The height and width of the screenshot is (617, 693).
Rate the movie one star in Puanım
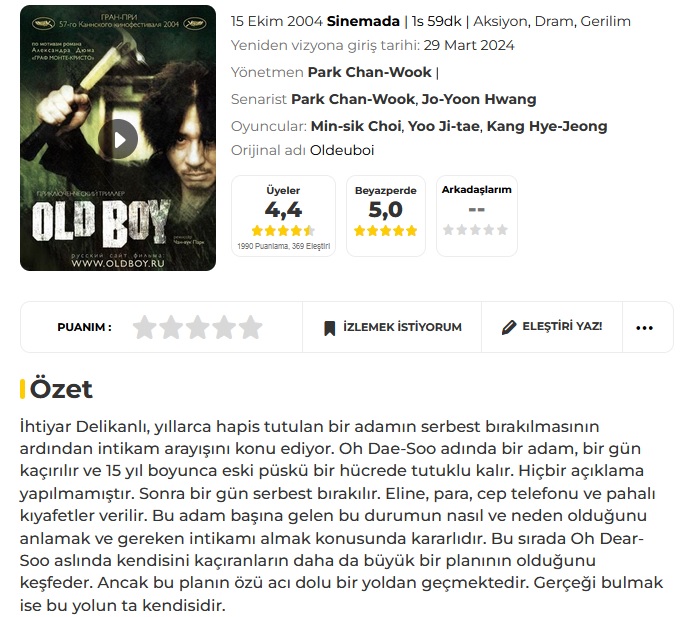coord(145,327)
